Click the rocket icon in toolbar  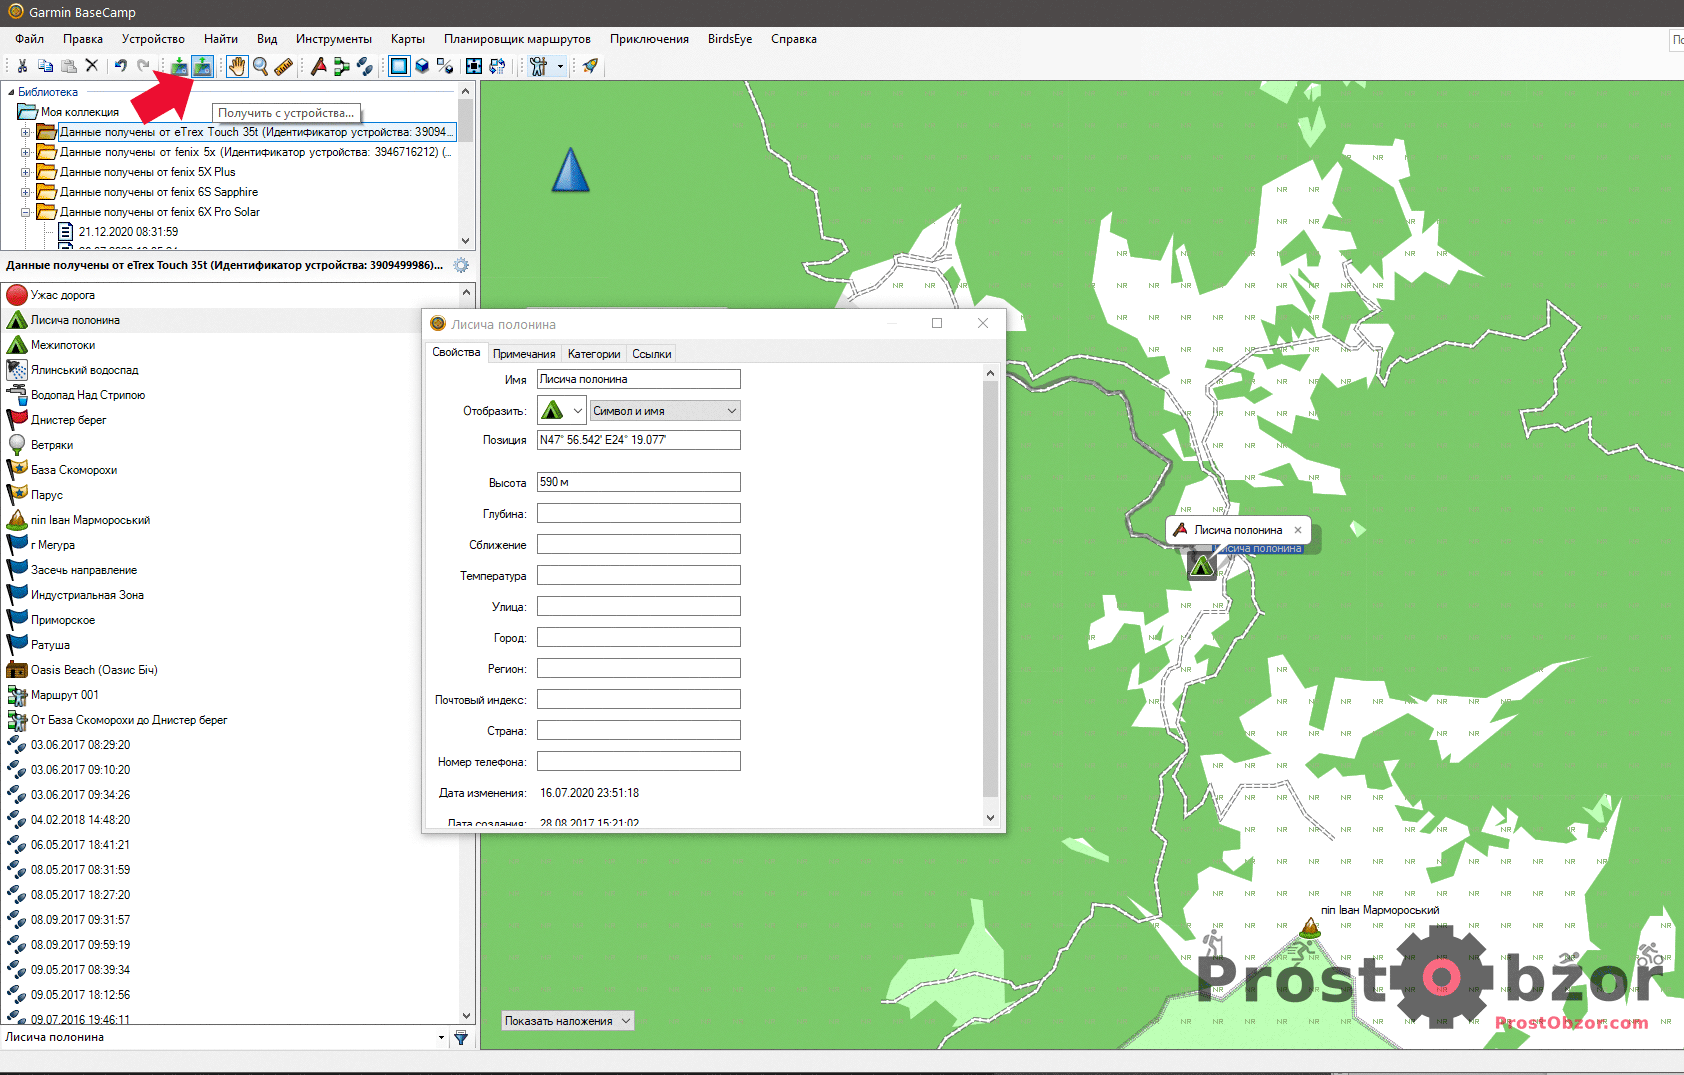(590, 66)
